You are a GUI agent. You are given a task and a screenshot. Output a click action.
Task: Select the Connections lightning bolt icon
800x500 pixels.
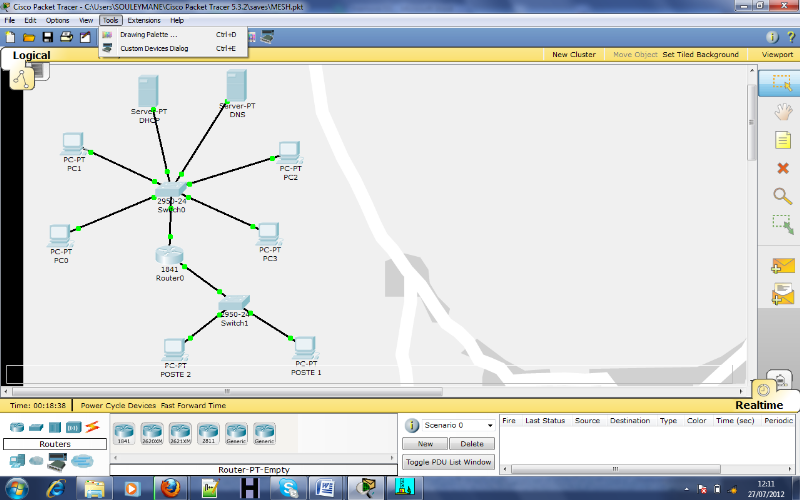click(92, 427)
